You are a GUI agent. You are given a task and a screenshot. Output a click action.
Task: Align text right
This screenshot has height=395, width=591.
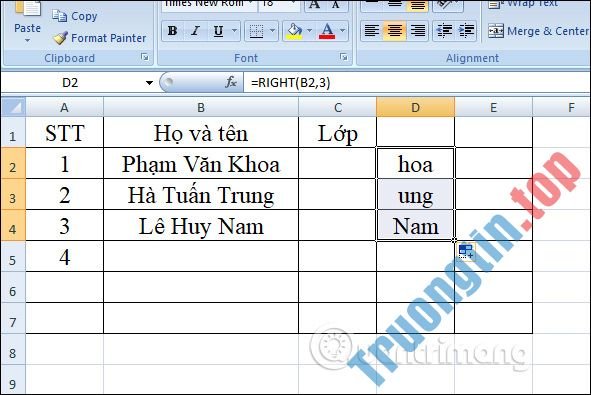coord(418,31)
